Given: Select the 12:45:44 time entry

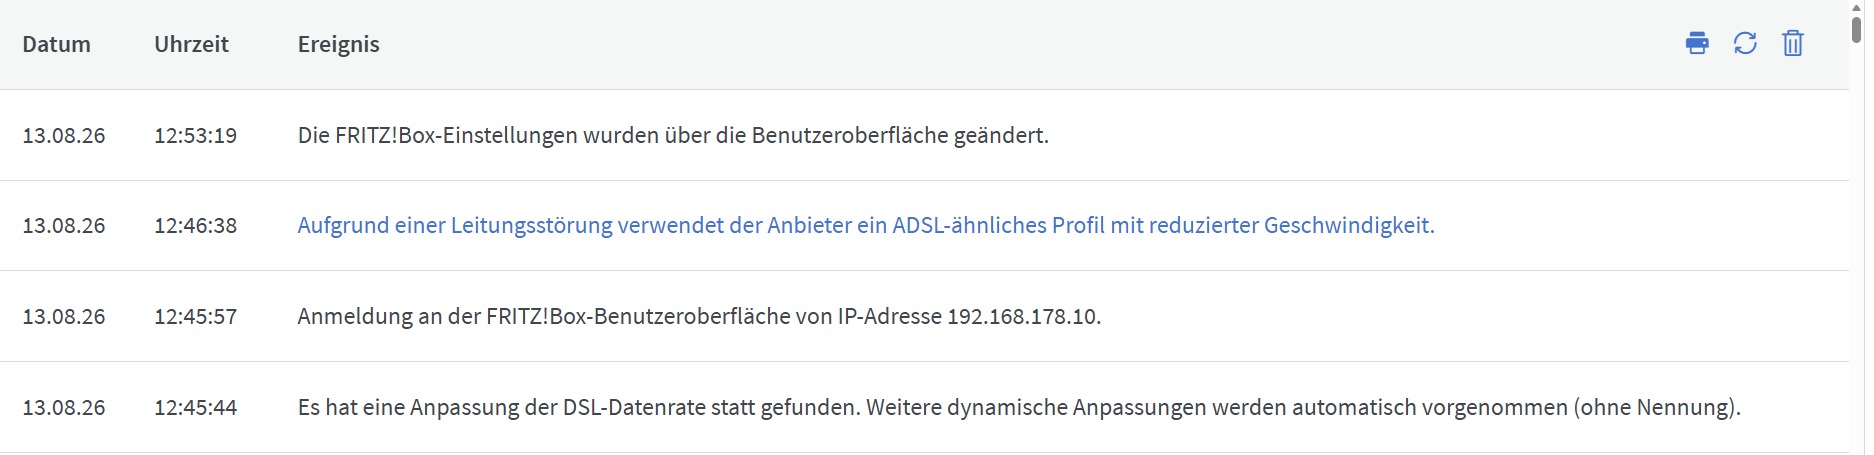Looking at the screenshot, I should pyautogui.click(x=195, y=408).
